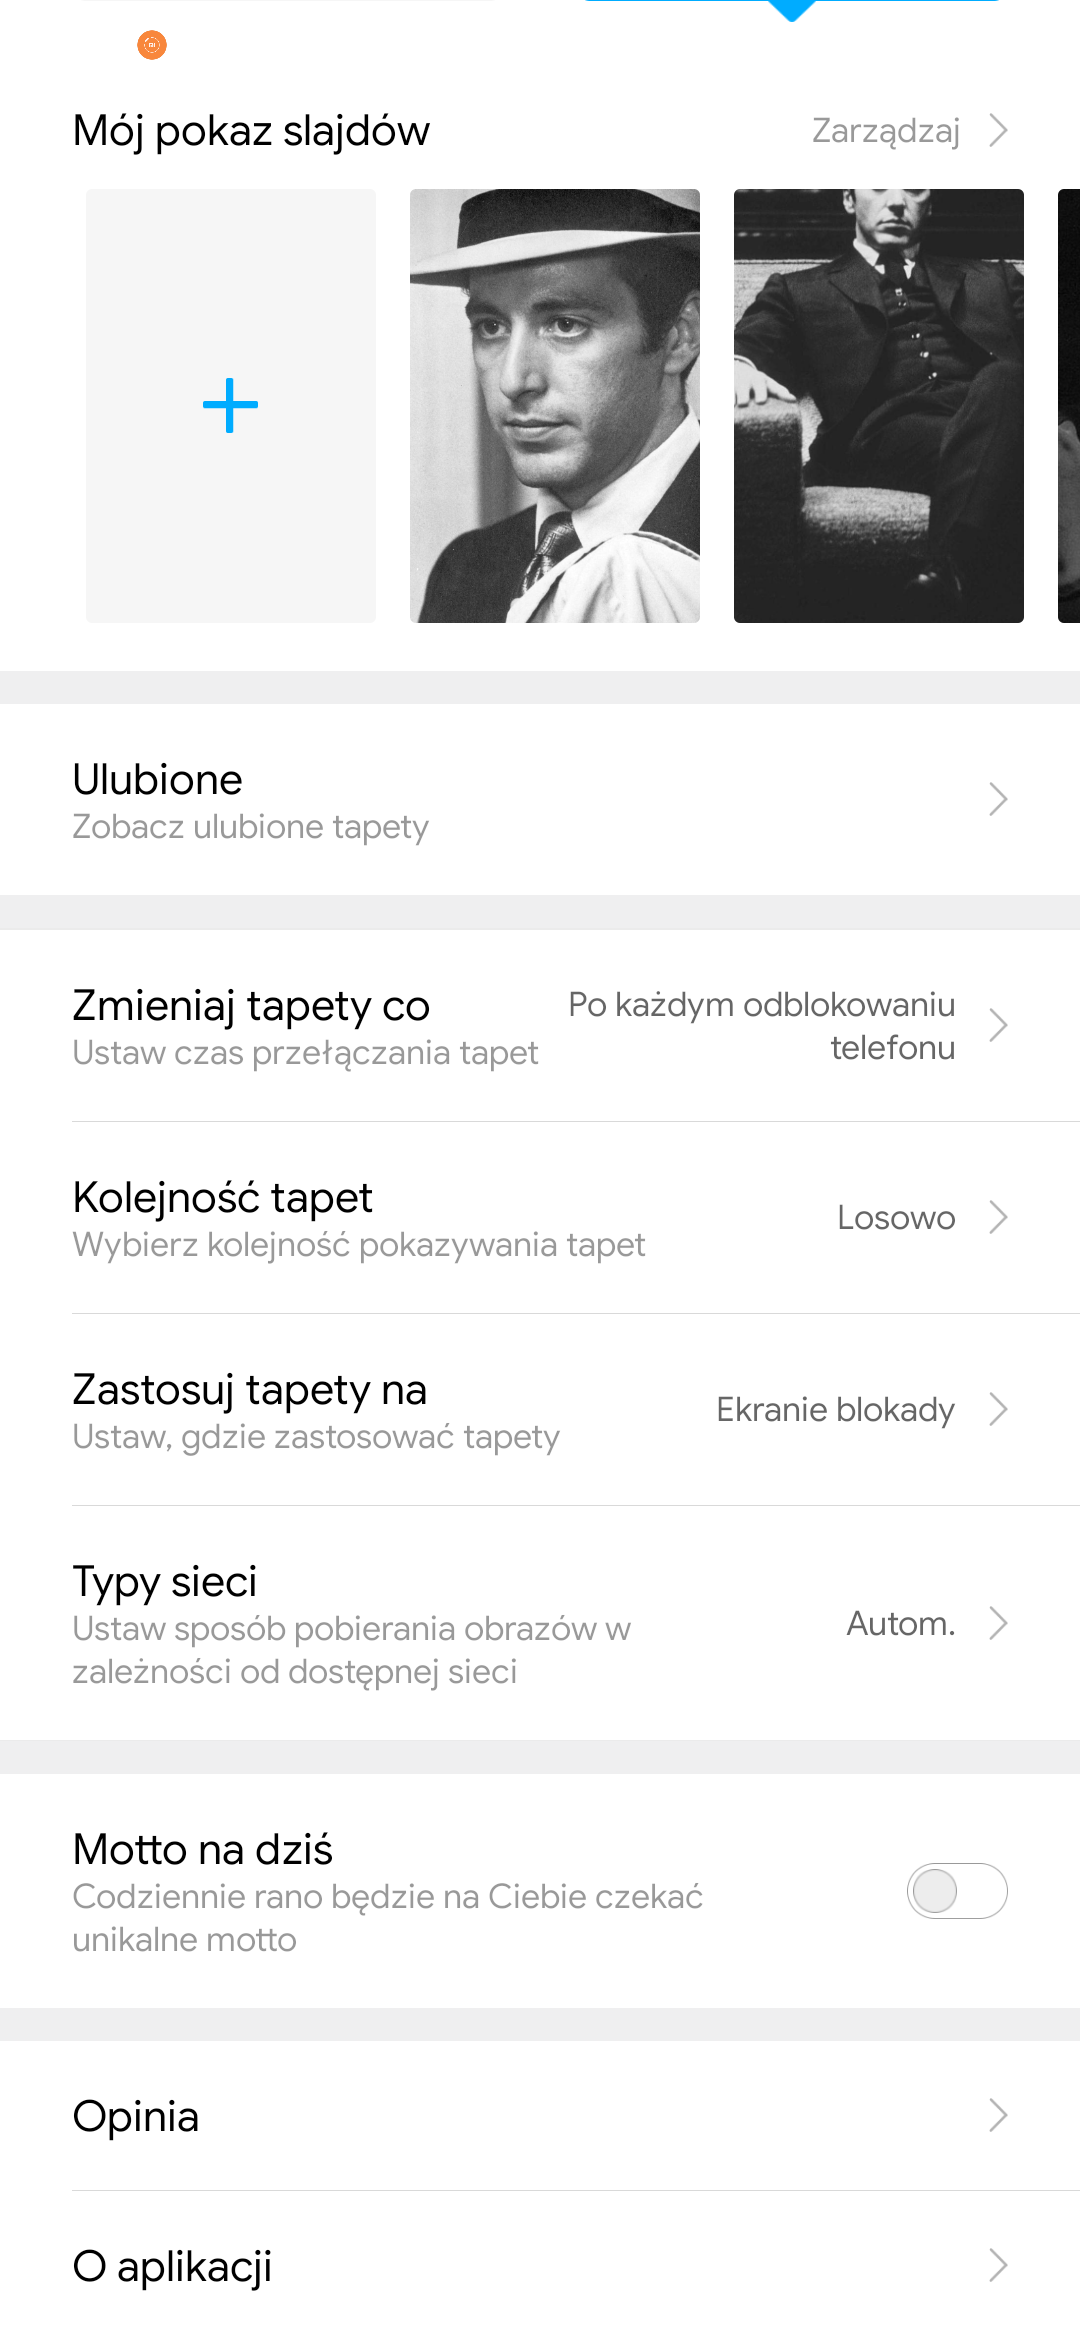
Task: Change Zastosuj tapety na from Ekranie blokady
Action: [836, 1410]
